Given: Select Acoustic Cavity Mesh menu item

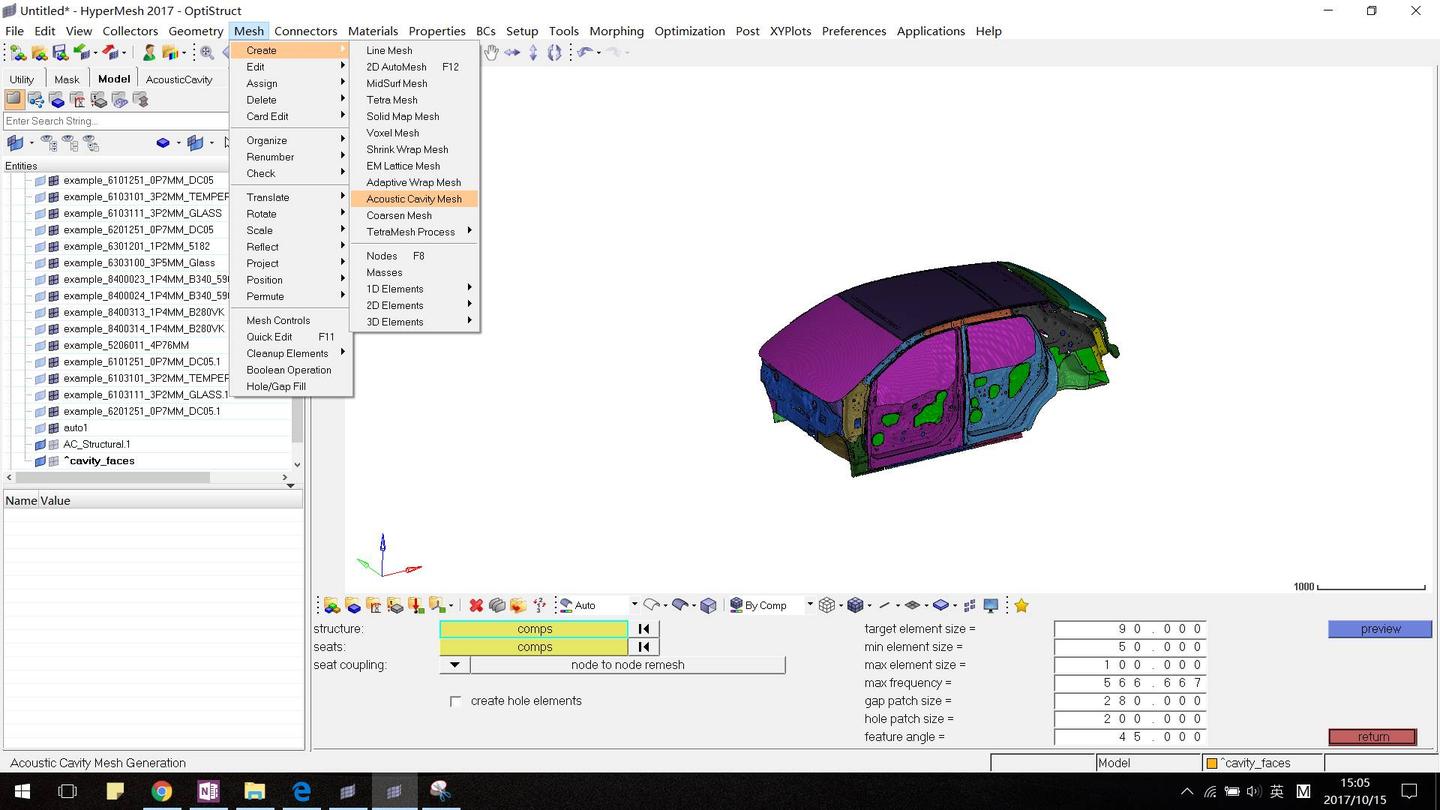Looking at the screenshot, I should pyautogui.click(x=414, y=199).
